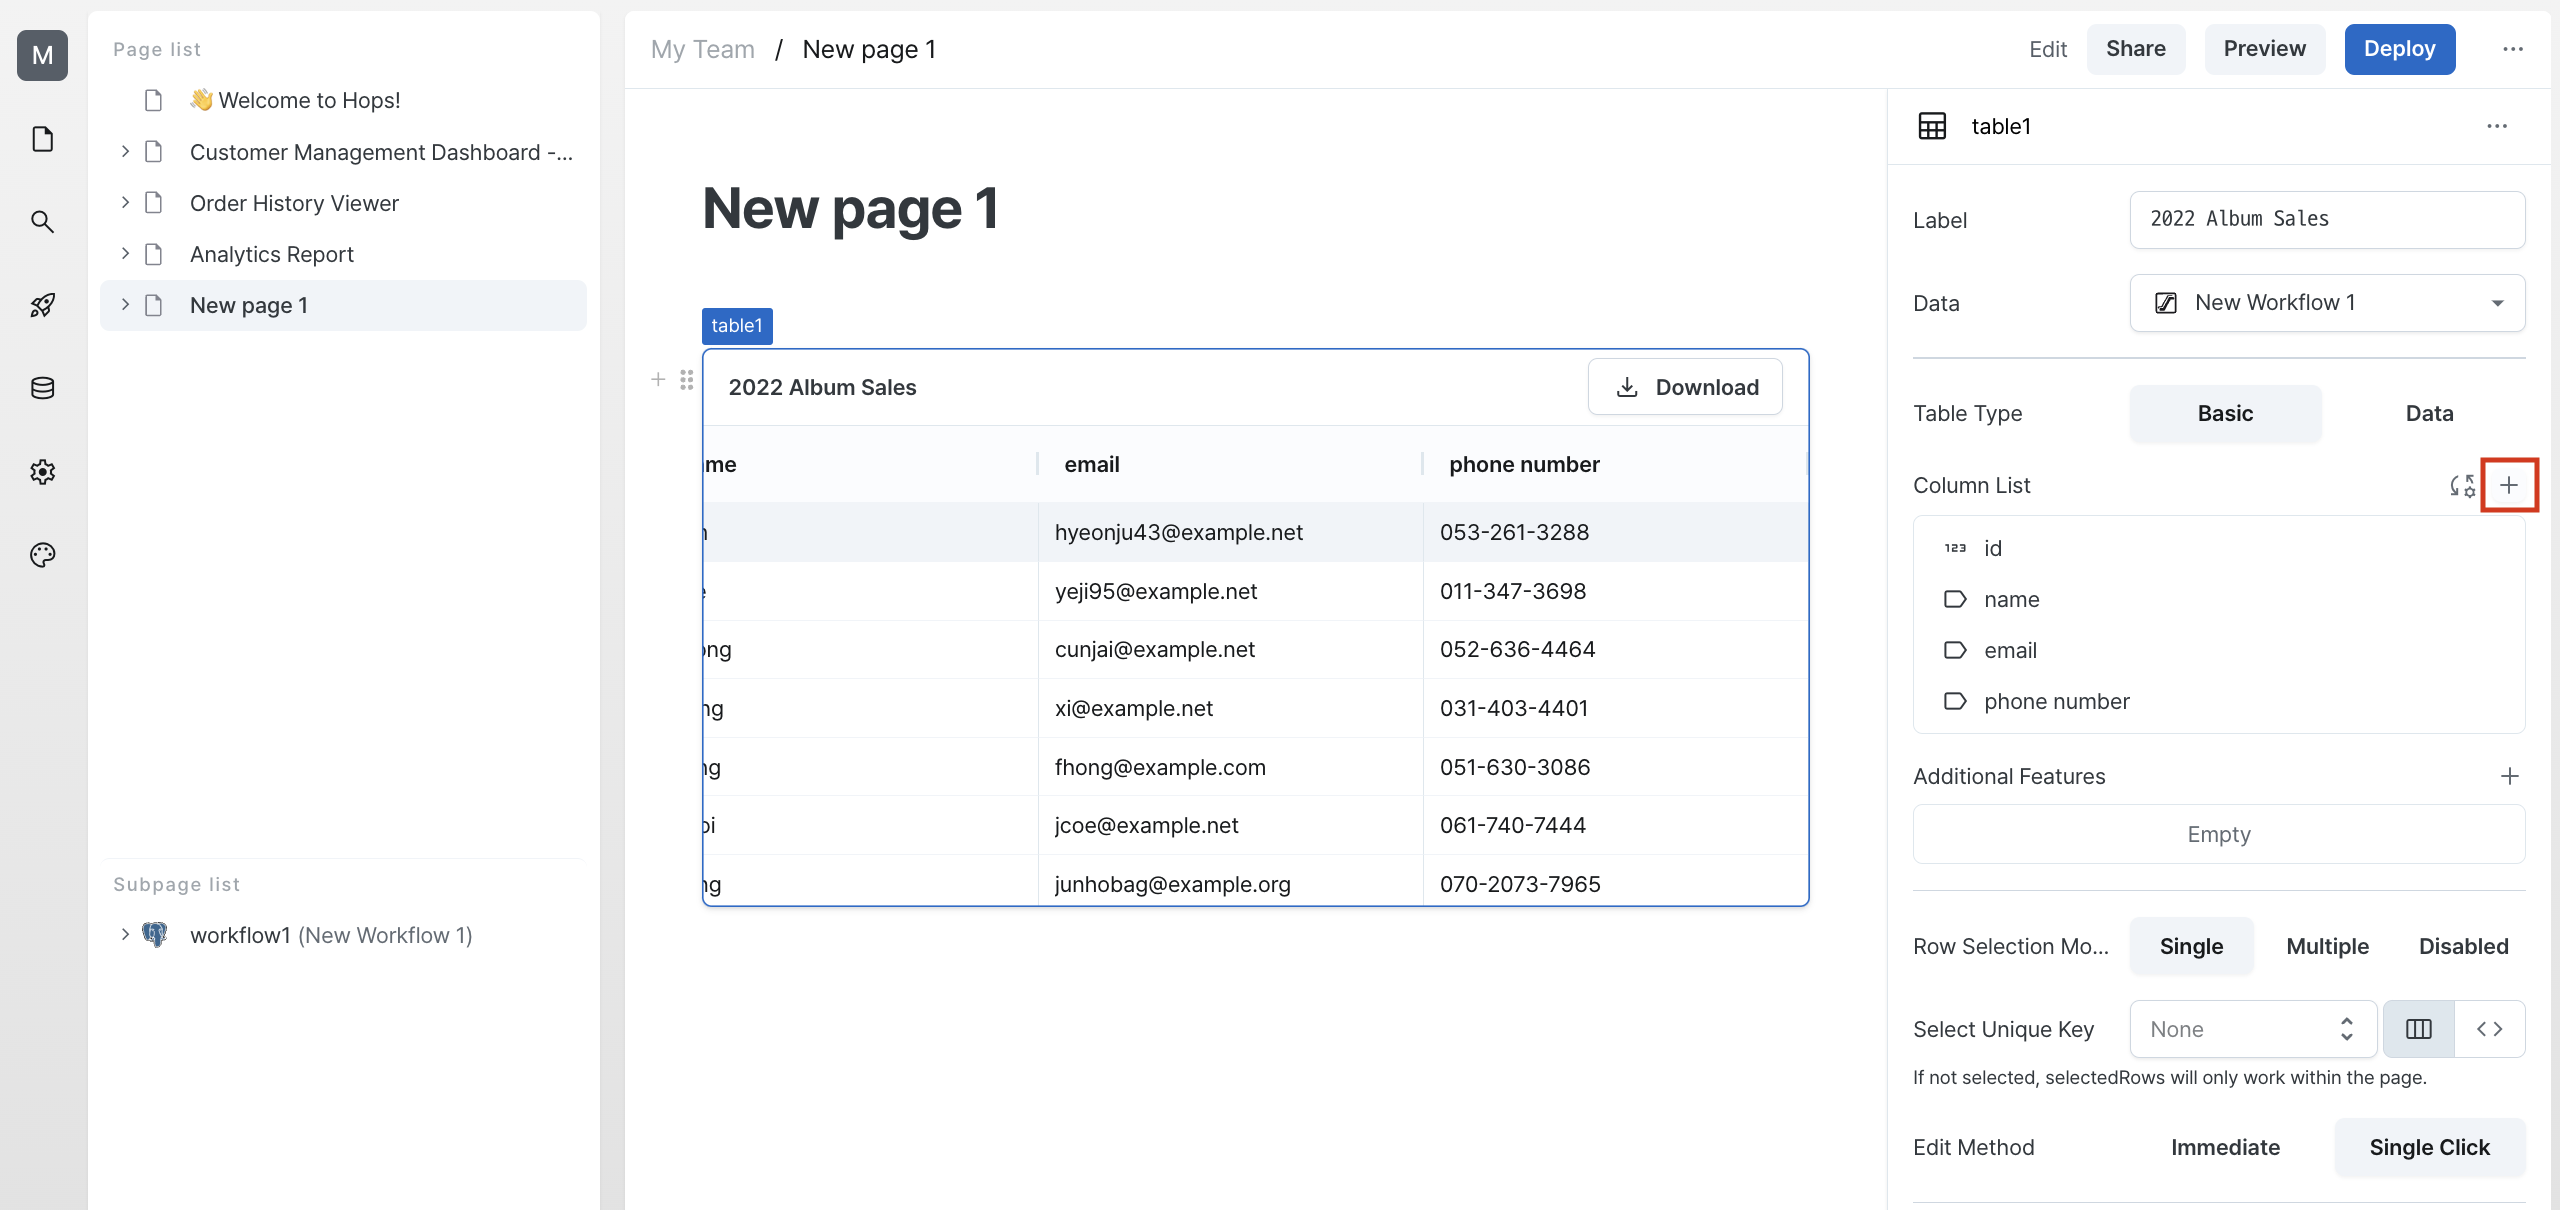2560x1210 pixels.
Task: Set row selection mode to Disabled
Action: pos(2463,946)
